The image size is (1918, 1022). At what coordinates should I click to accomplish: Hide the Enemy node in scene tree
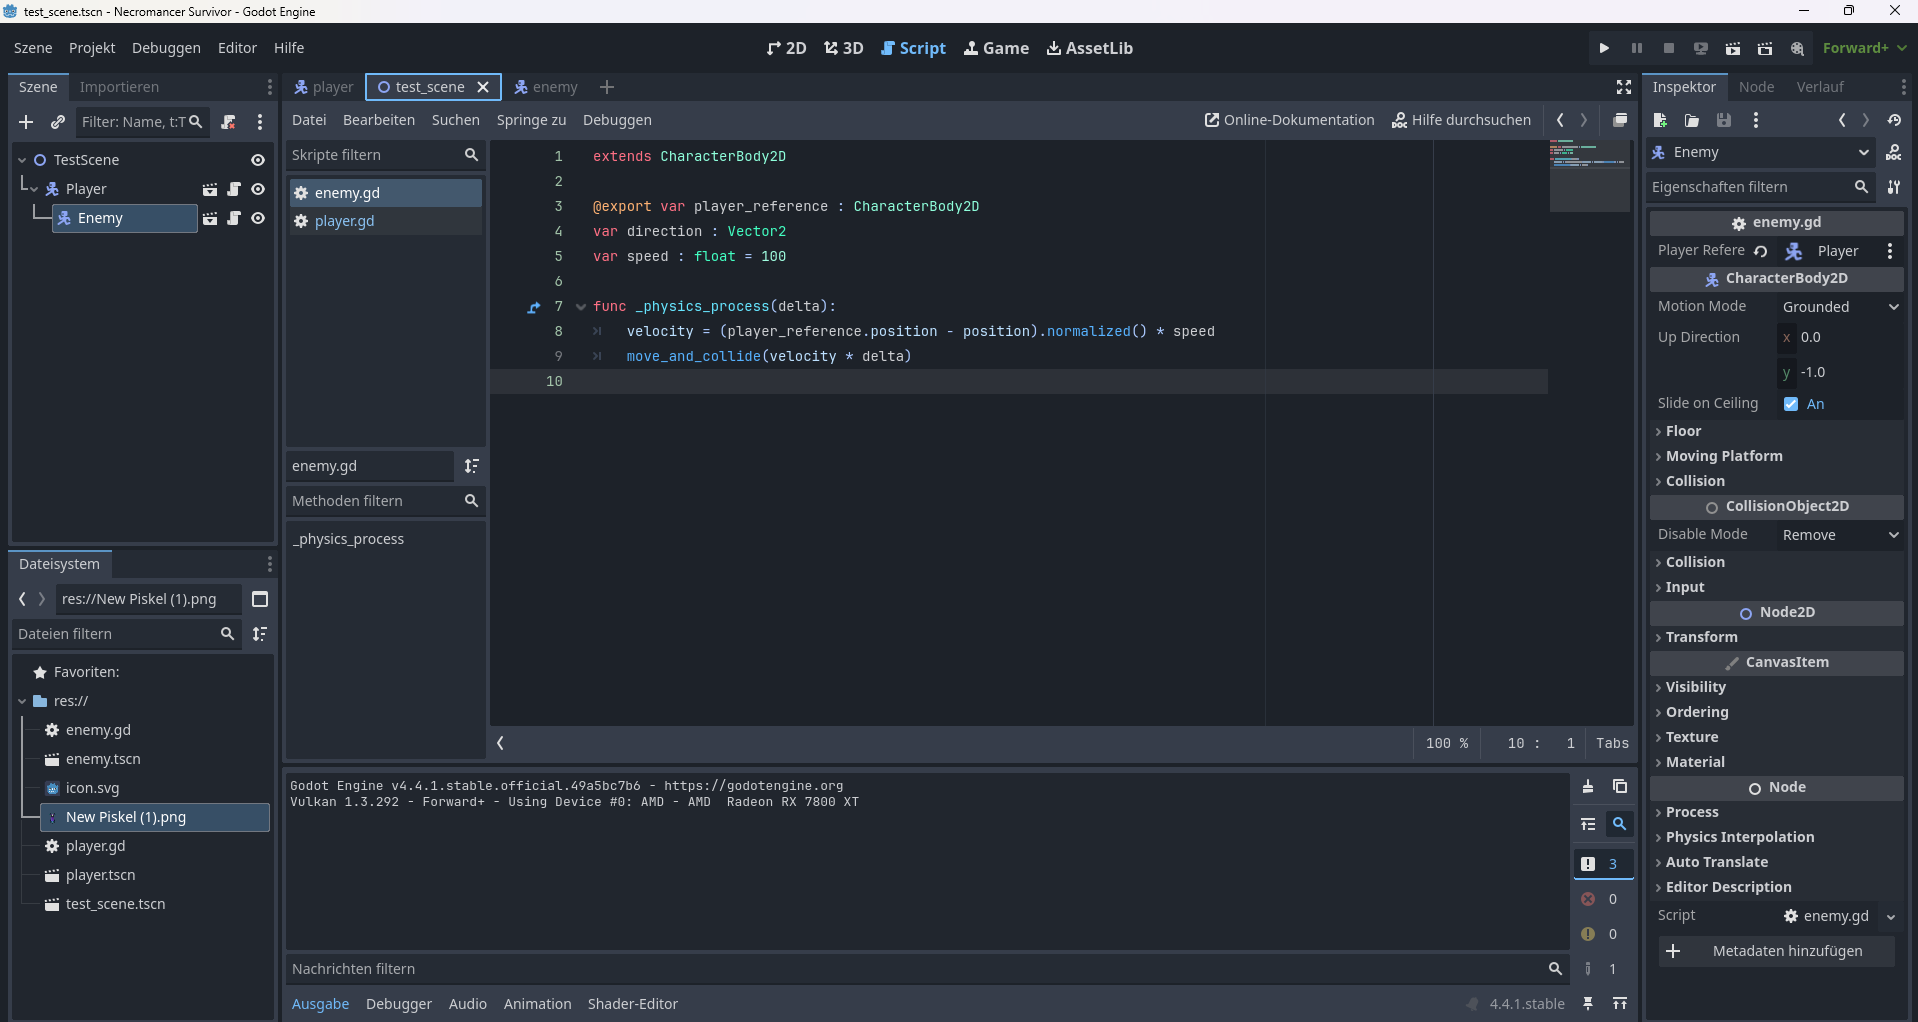tap(258, 218)
